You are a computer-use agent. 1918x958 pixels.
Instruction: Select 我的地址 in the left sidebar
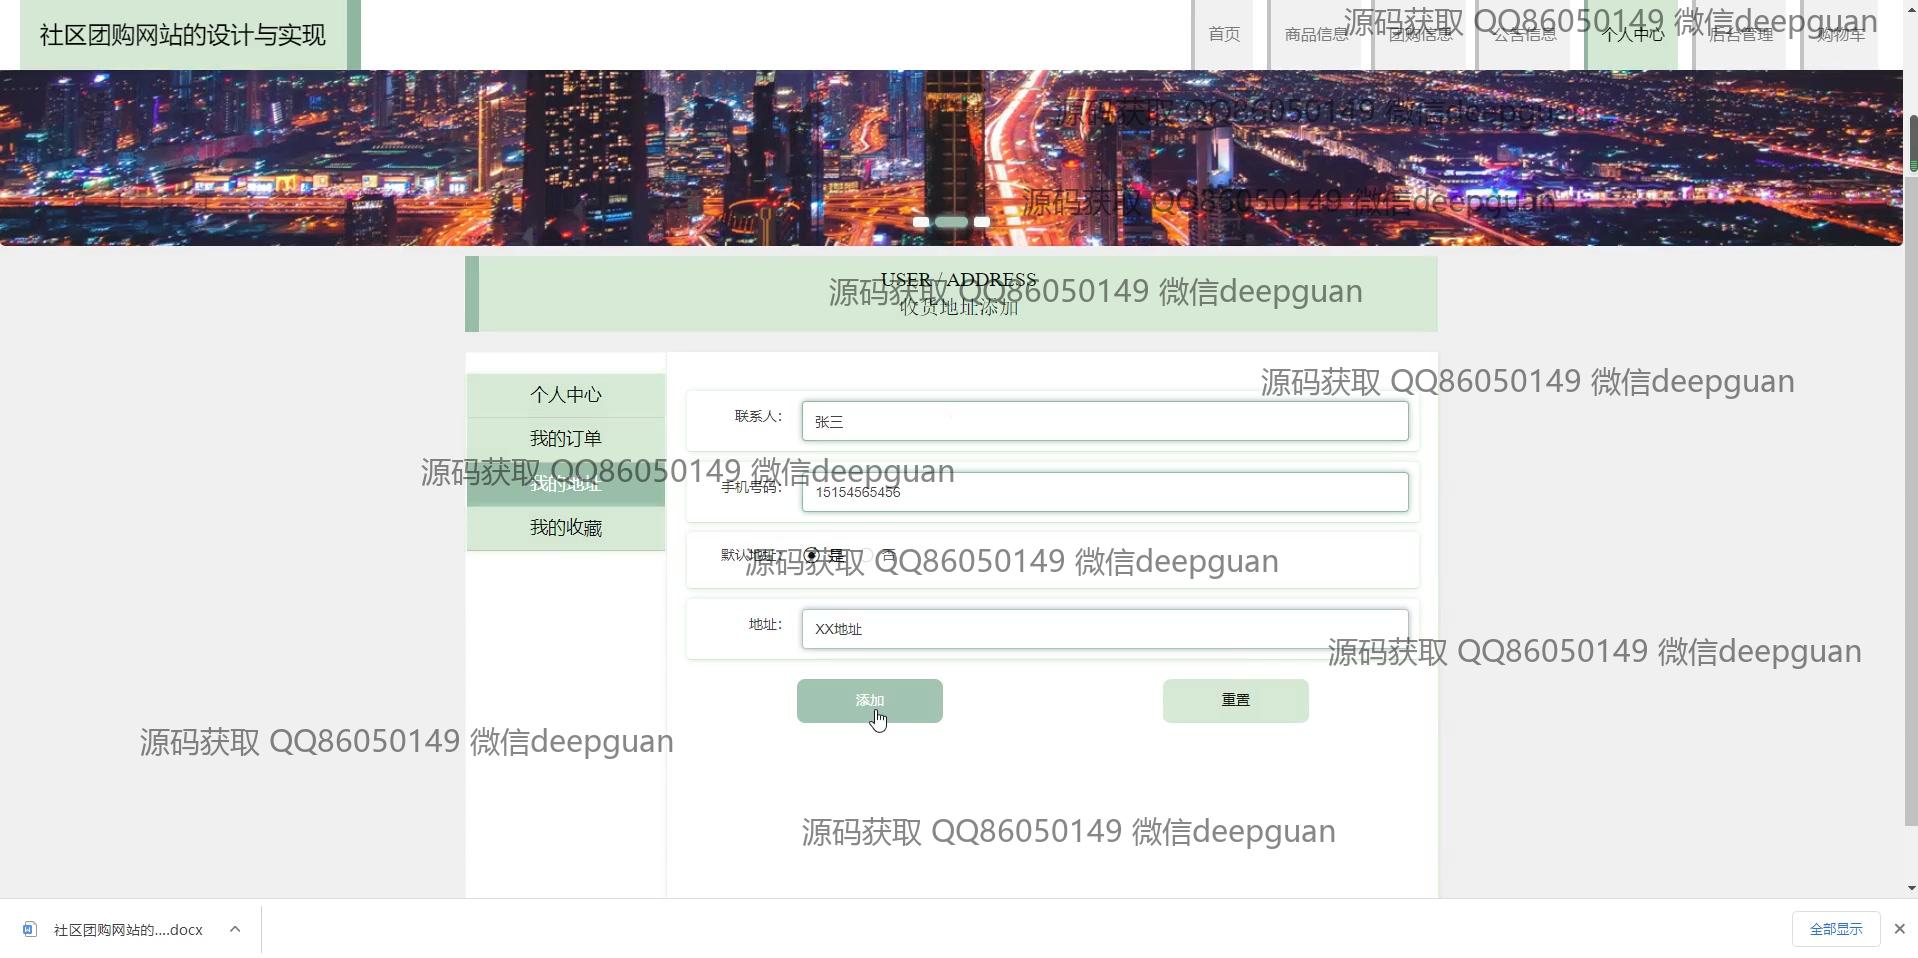point(566,484)
